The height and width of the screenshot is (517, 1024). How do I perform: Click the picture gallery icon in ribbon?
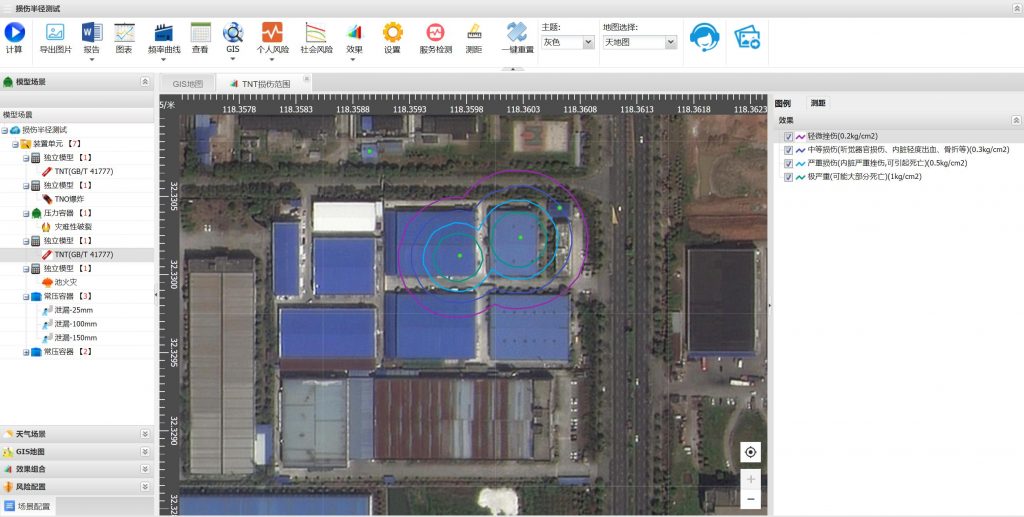click(747, 37)
